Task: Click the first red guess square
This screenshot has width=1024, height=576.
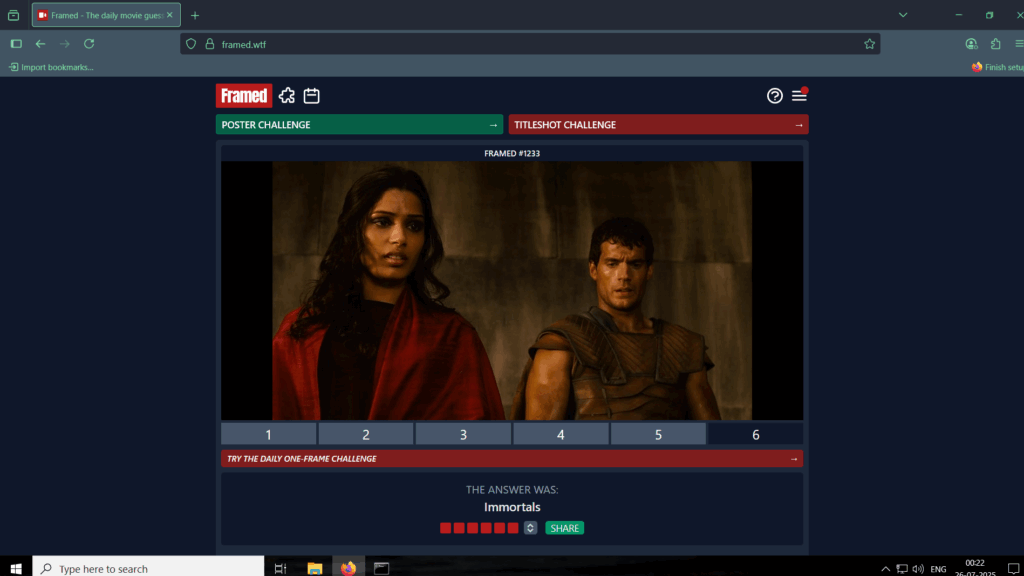Action: click(x=446, y=528)
